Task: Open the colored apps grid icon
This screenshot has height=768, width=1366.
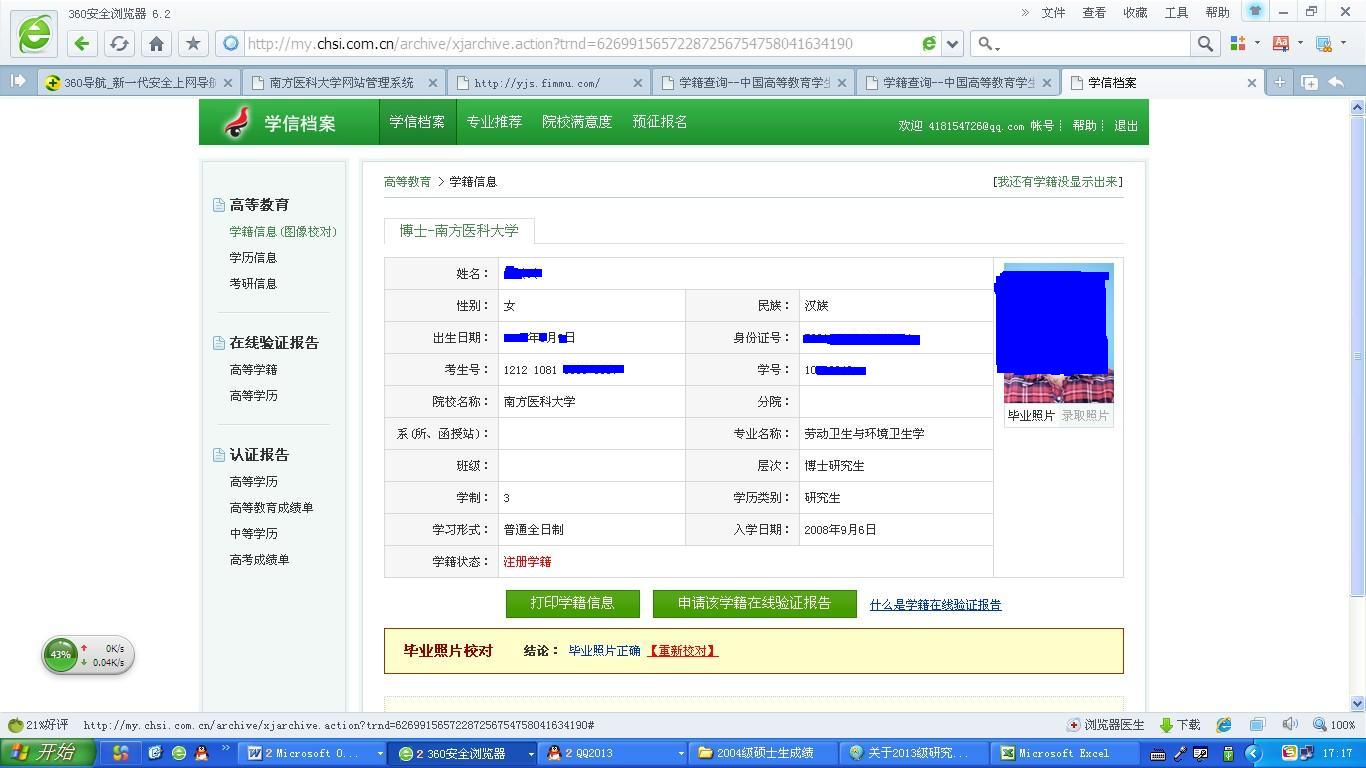Action: click(1238, 43)
